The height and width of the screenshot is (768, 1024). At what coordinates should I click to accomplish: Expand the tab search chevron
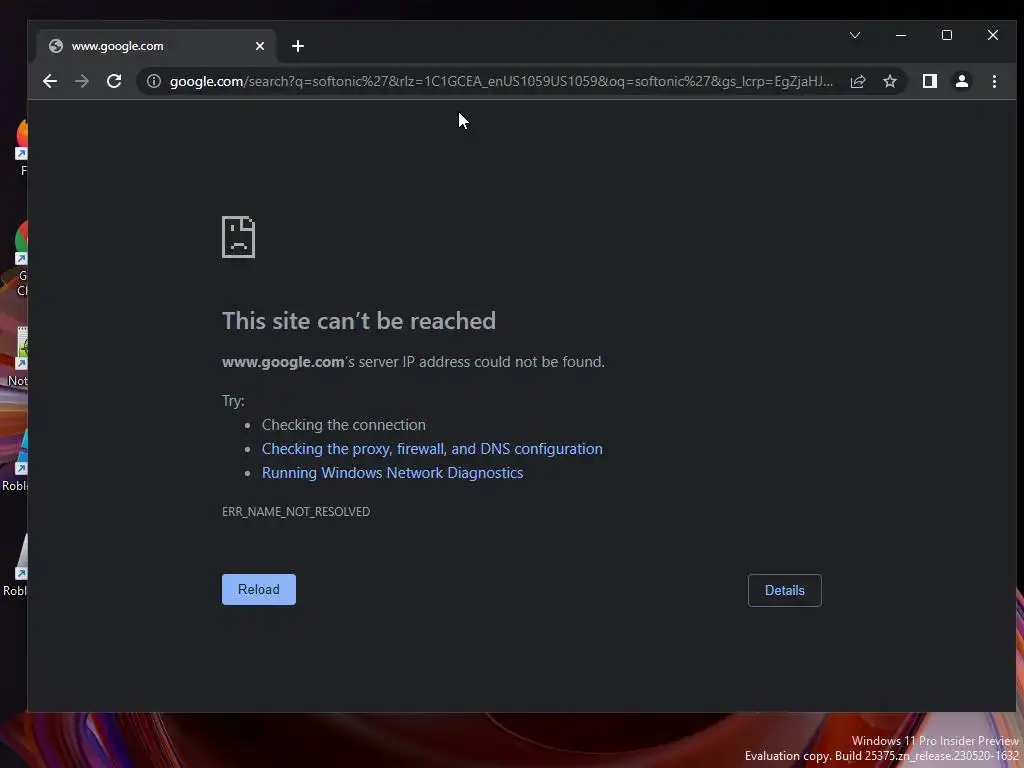(x=855, y=35)
